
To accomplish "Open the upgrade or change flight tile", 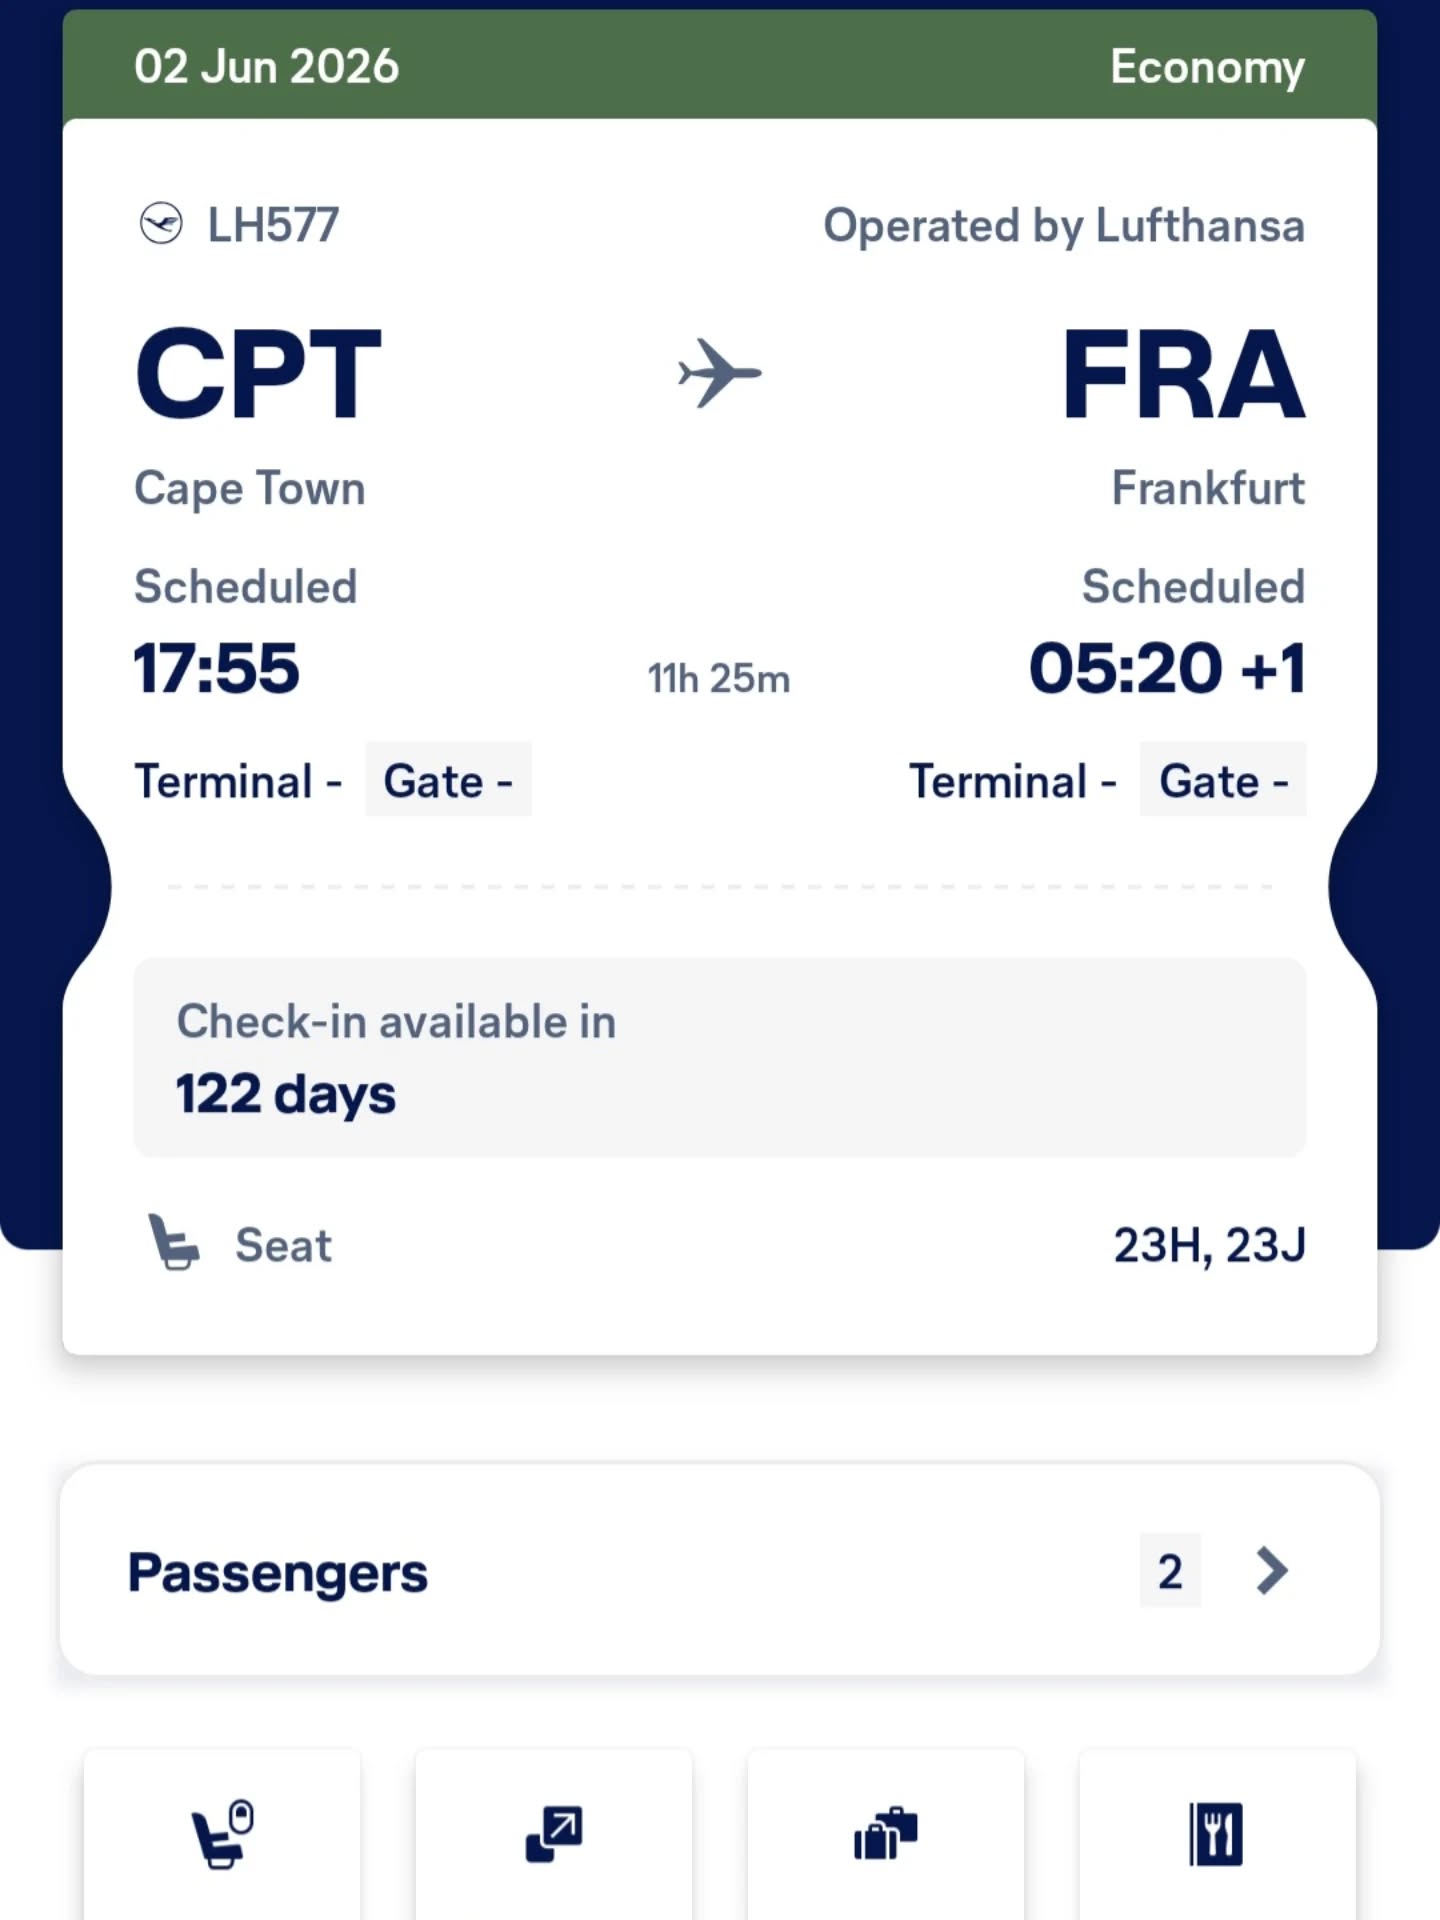I will [x=554, y=1834].
